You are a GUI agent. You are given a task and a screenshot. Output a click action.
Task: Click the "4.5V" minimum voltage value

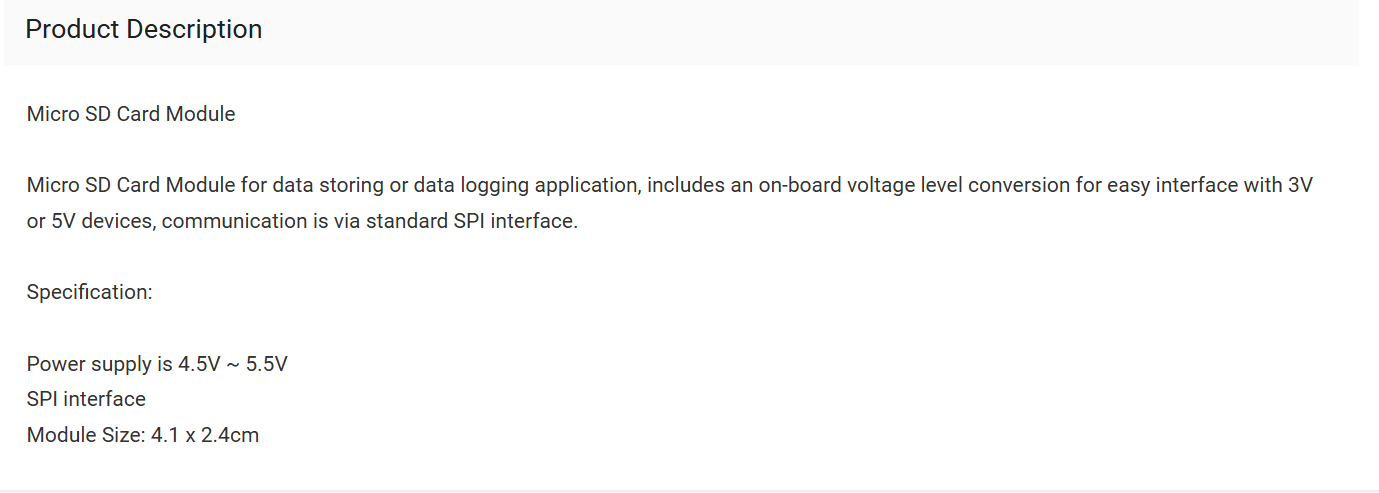(x=199, y=364)
